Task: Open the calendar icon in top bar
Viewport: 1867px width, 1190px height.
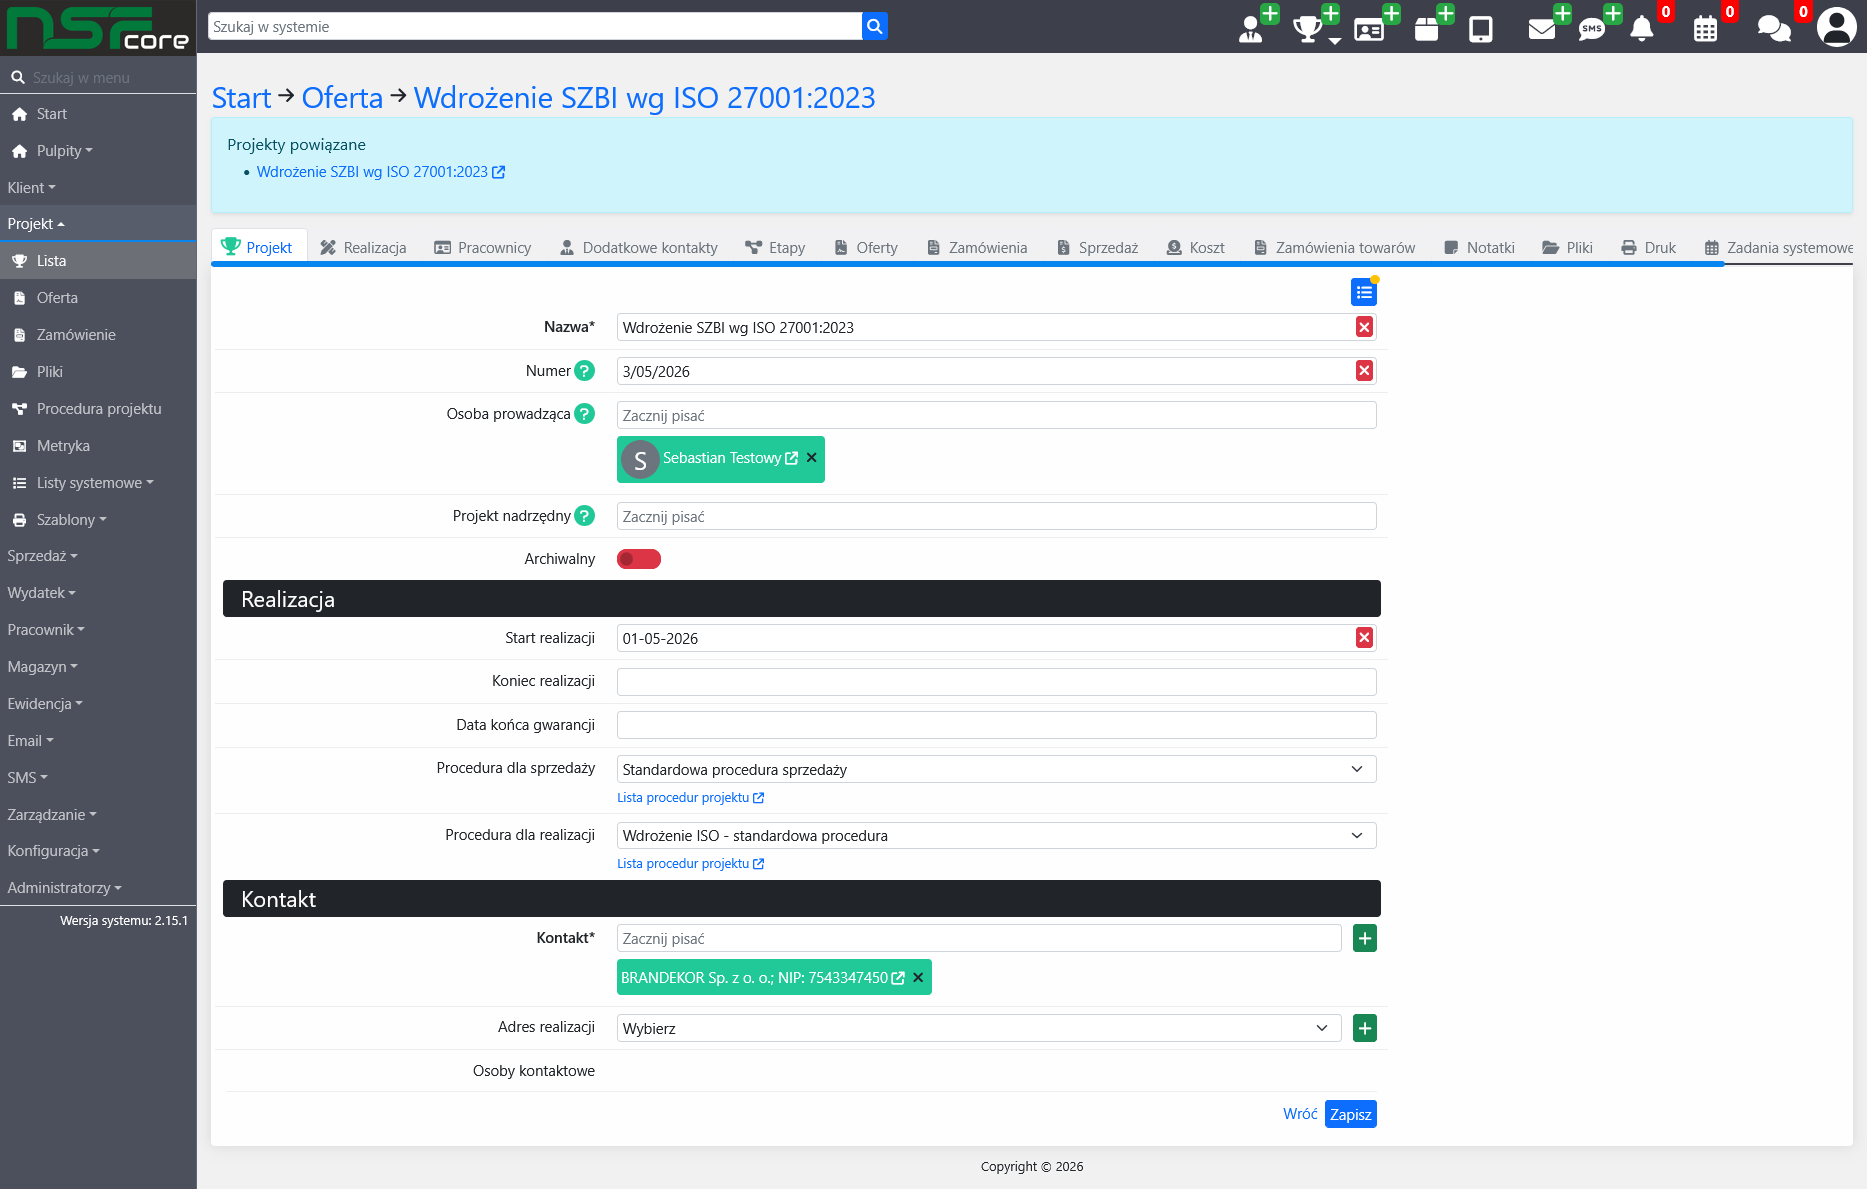Action: point(1706,29)
